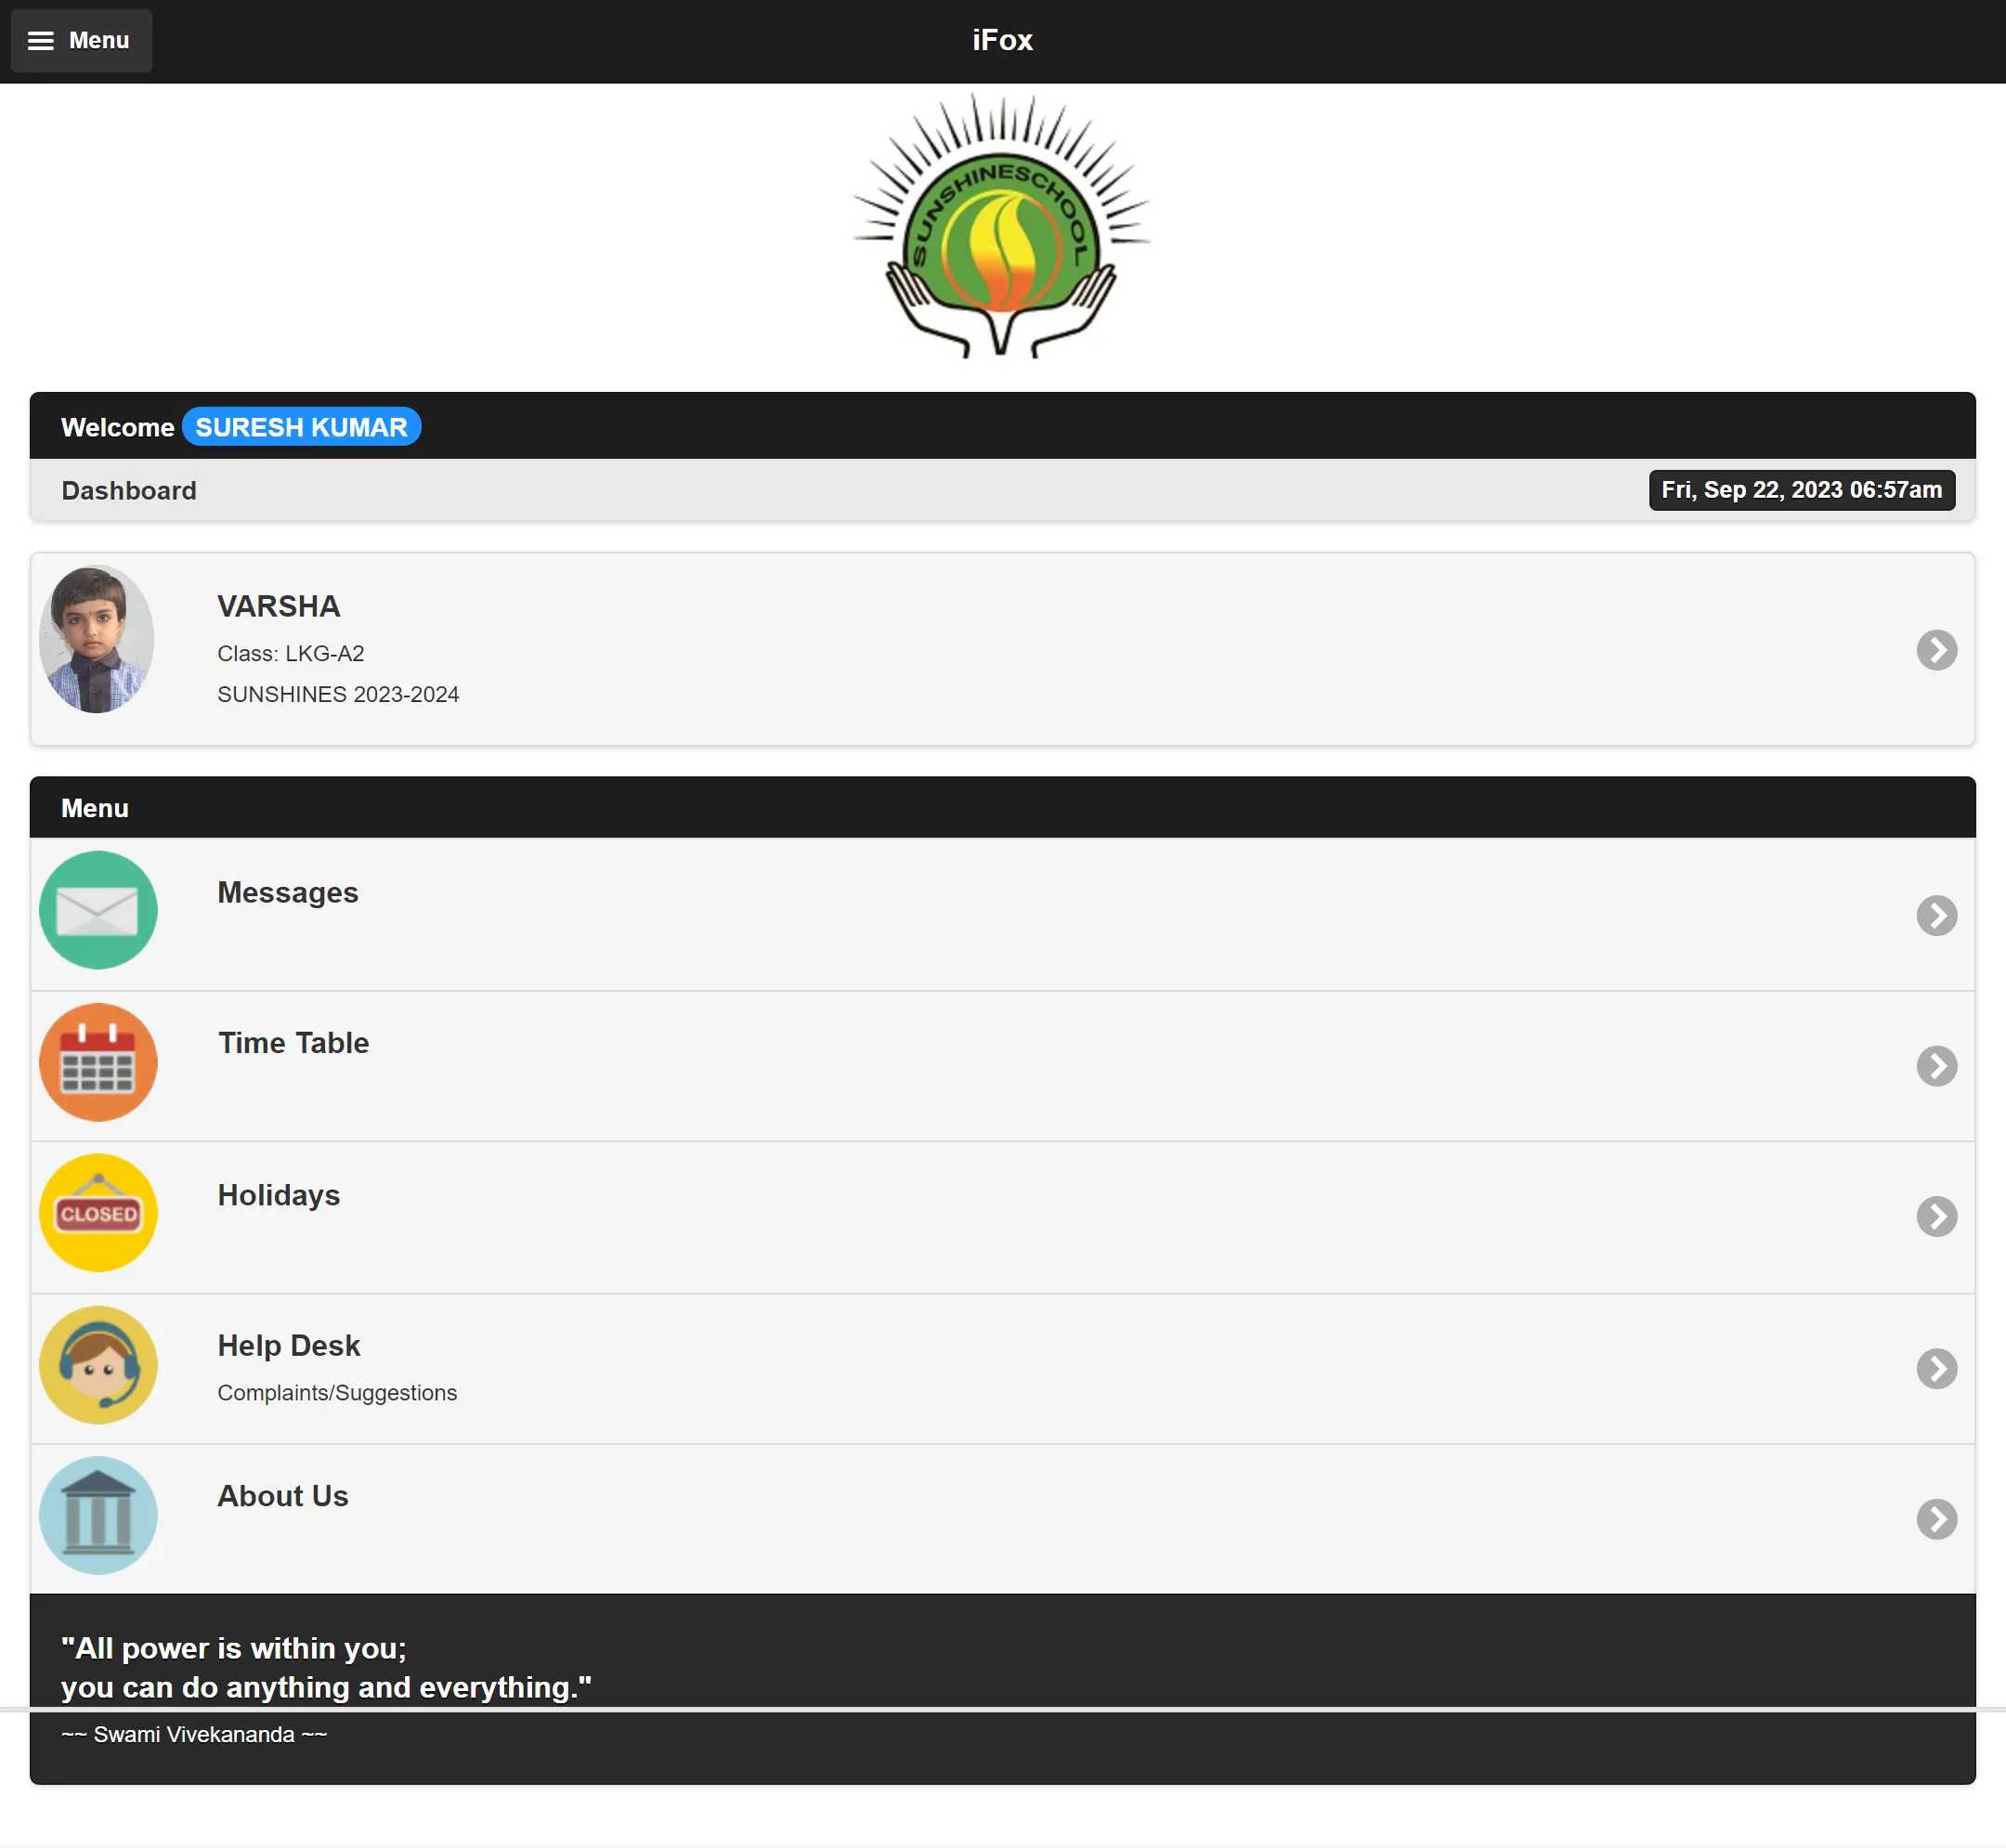Click the VARSHA student name

279,606
